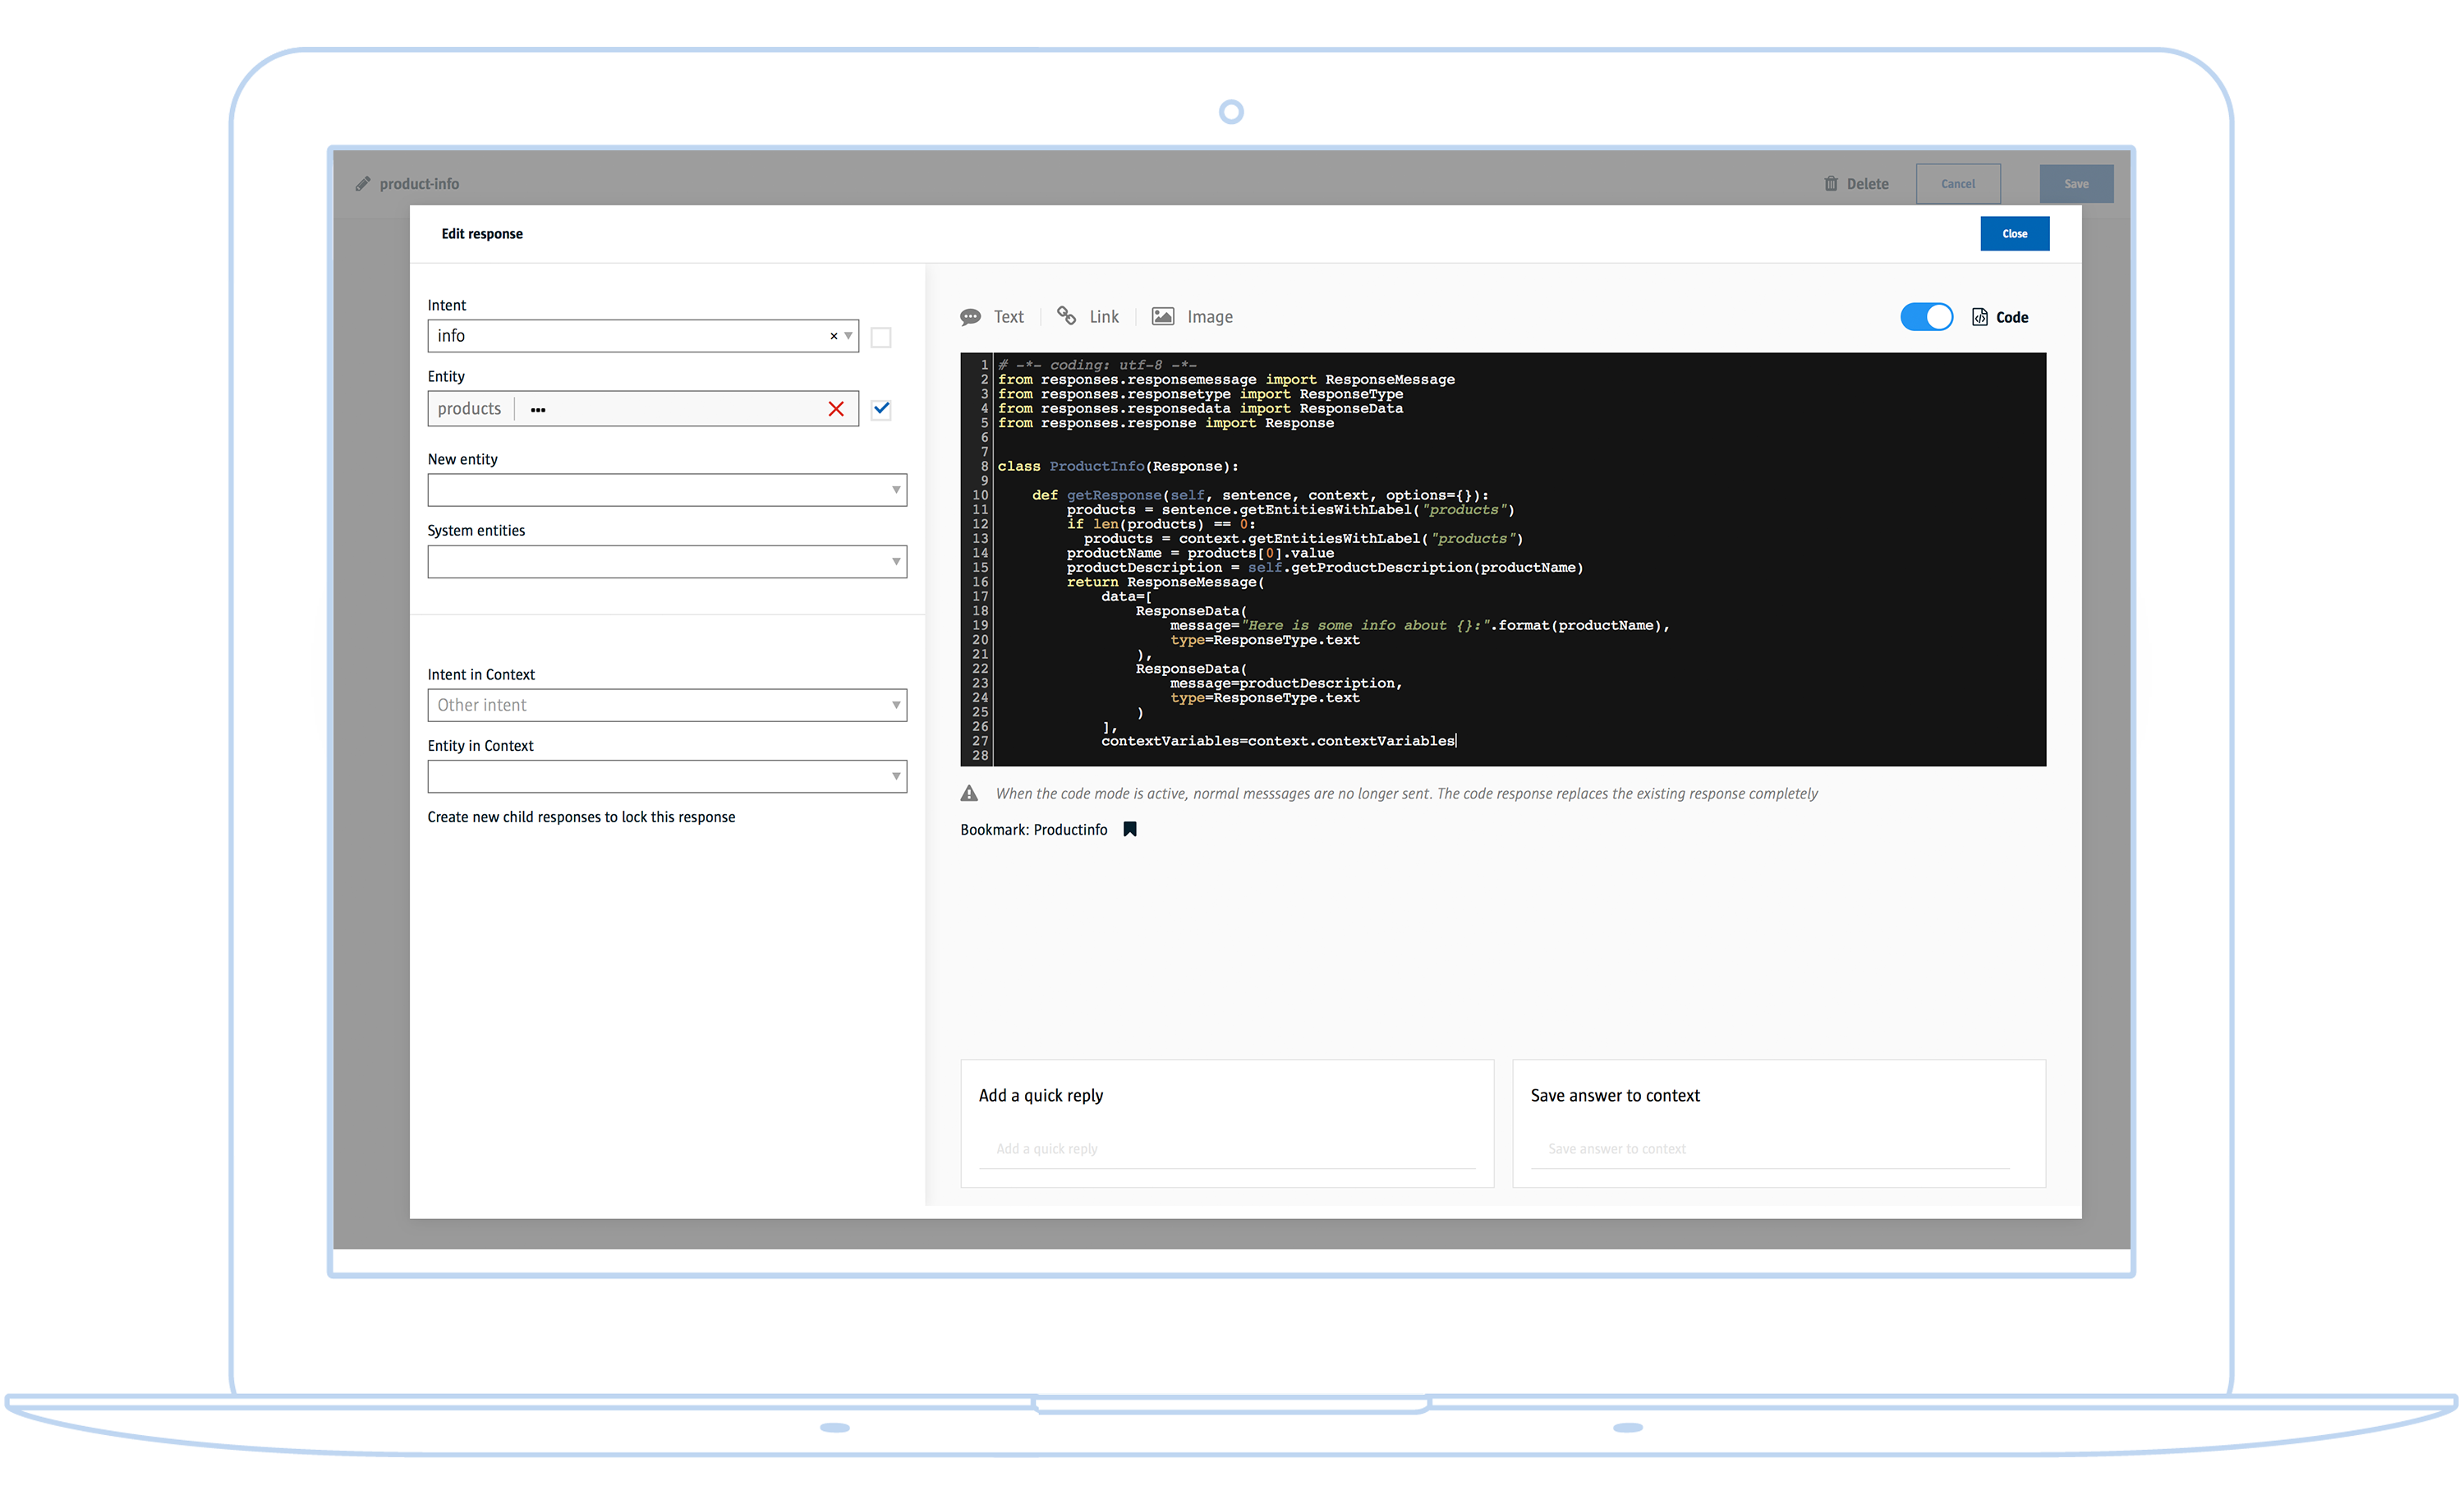2464x1486 pixels.
Task: Uncheck the checkbox next to the products entity
Action: tap(880, 409)
